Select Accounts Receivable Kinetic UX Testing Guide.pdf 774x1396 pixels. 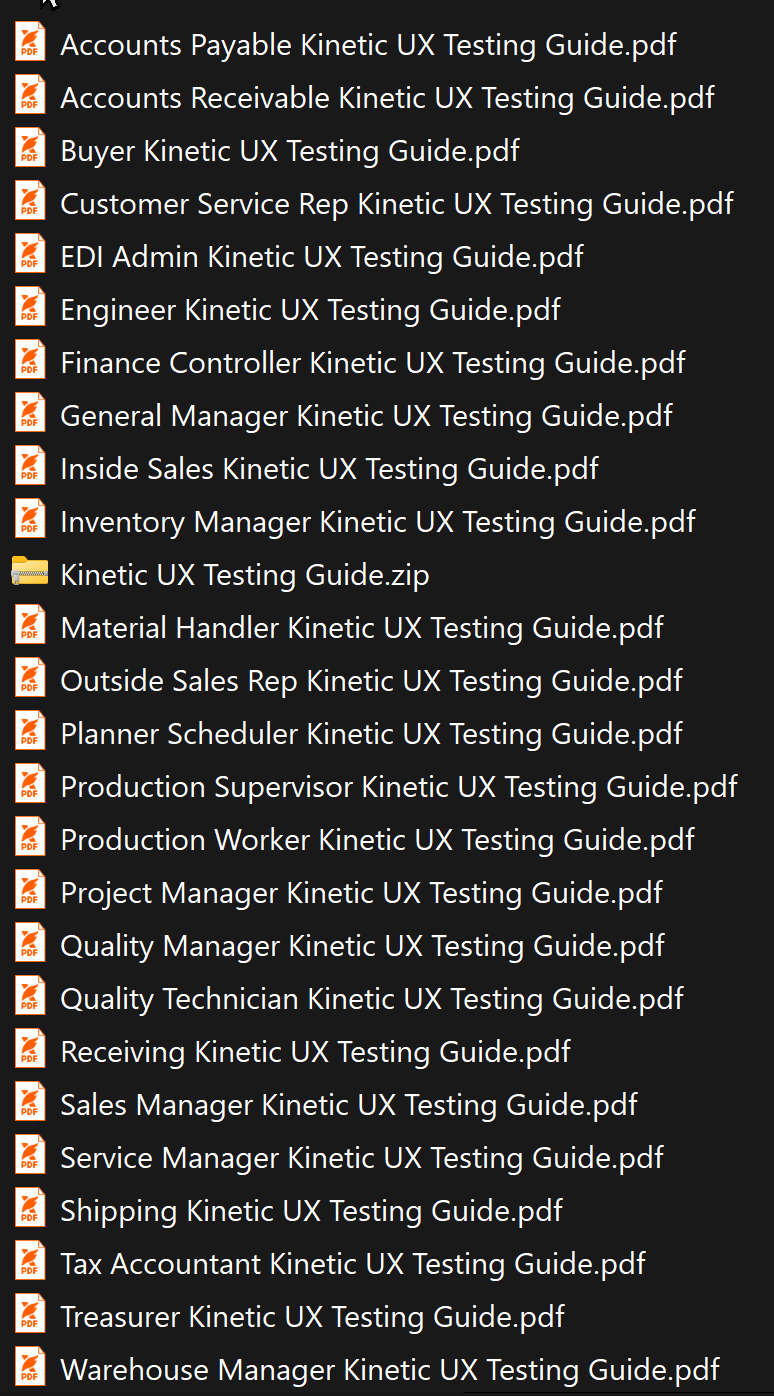387,97
